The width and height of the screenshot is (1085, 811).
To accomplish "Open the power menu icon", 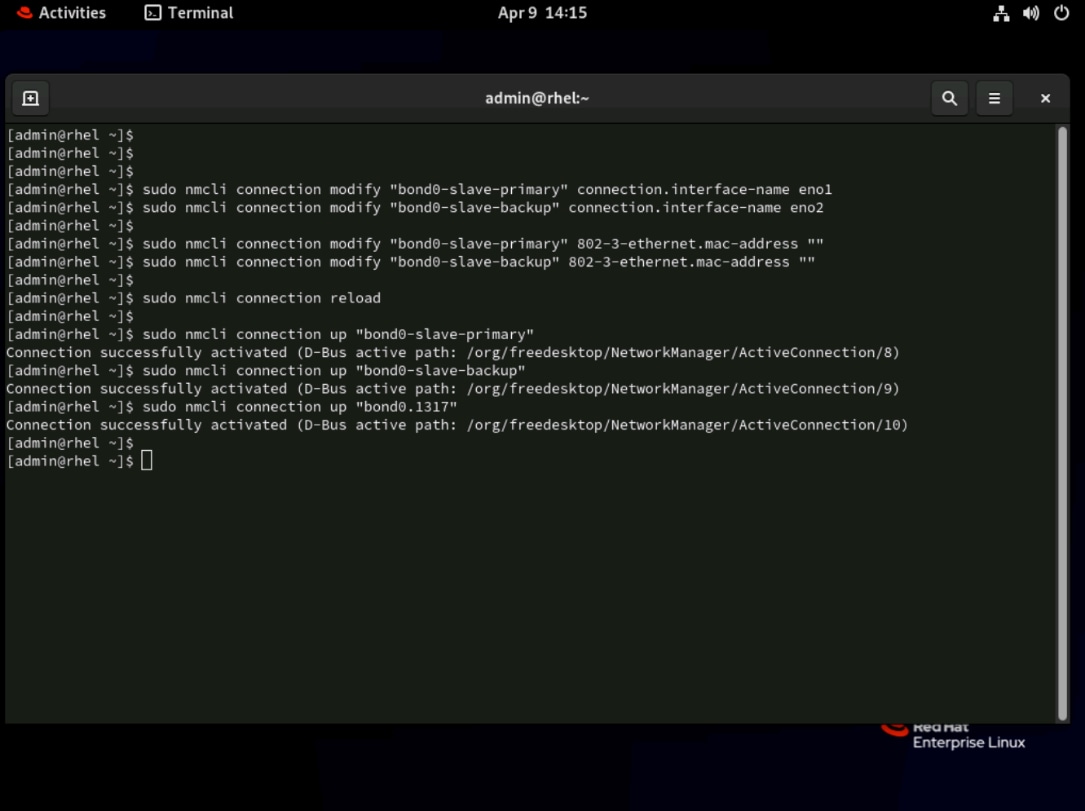I will [1061, 13].
